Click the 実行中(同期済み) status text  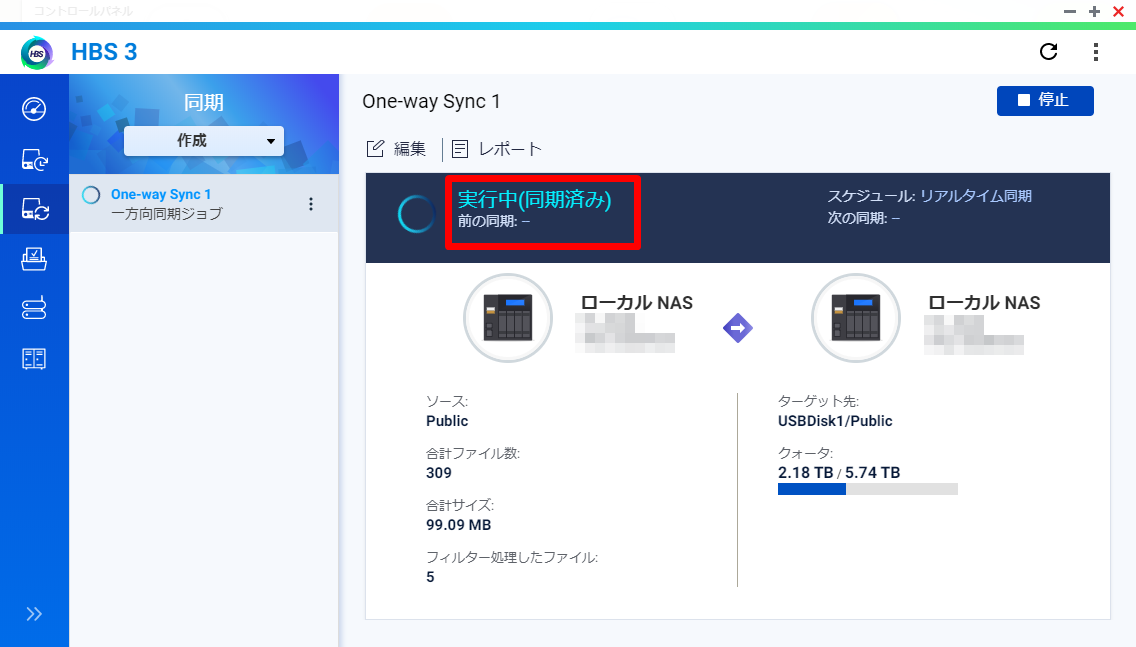click(x=535, y=199)
